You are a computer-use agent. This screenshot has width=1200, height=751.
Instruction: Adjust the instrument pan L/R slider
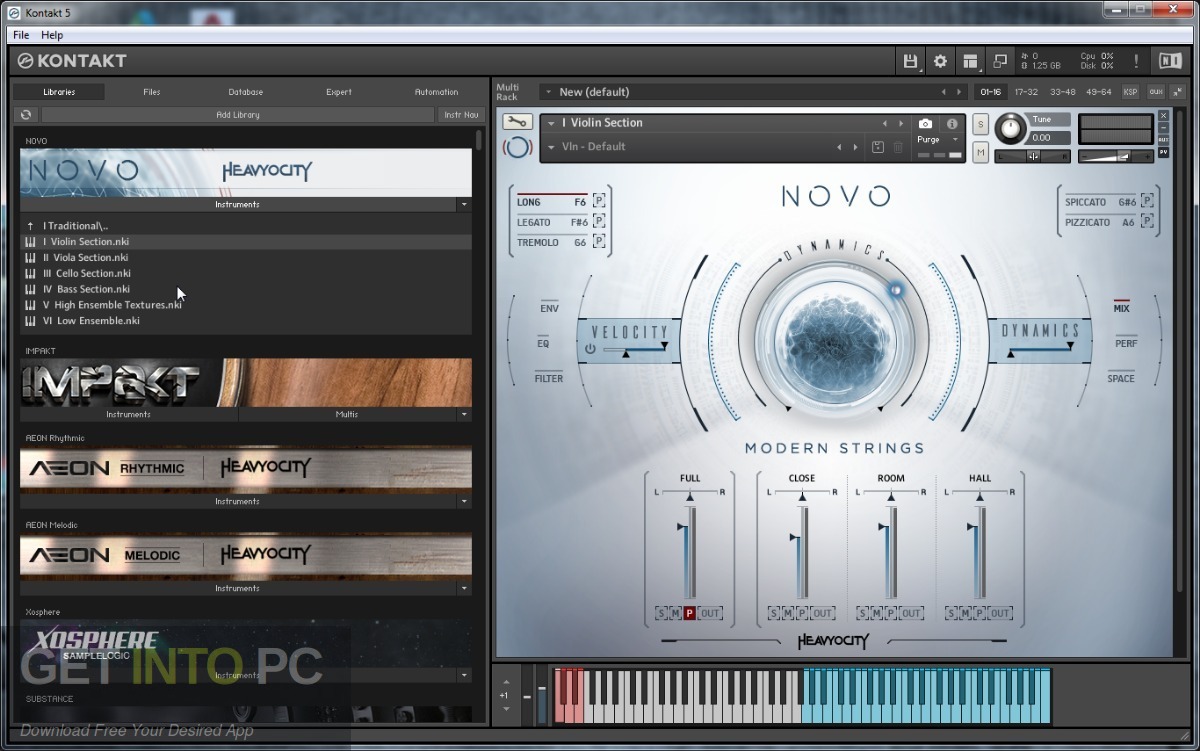coord(1033,156)
